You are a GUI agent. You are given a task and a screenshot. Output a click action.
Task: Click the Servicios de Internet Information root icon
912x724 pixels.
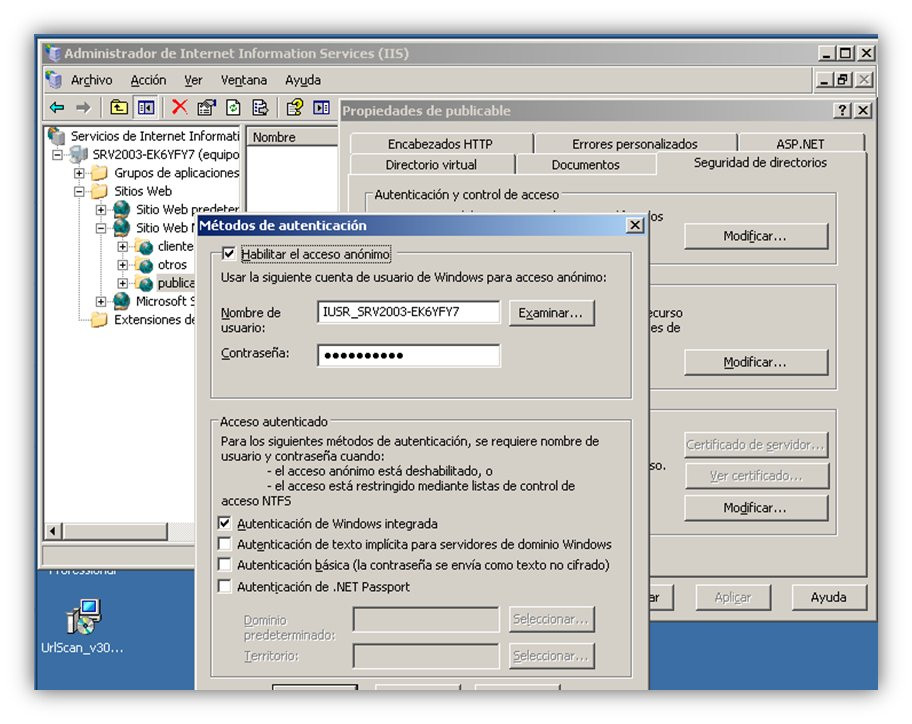pos(56,135)
